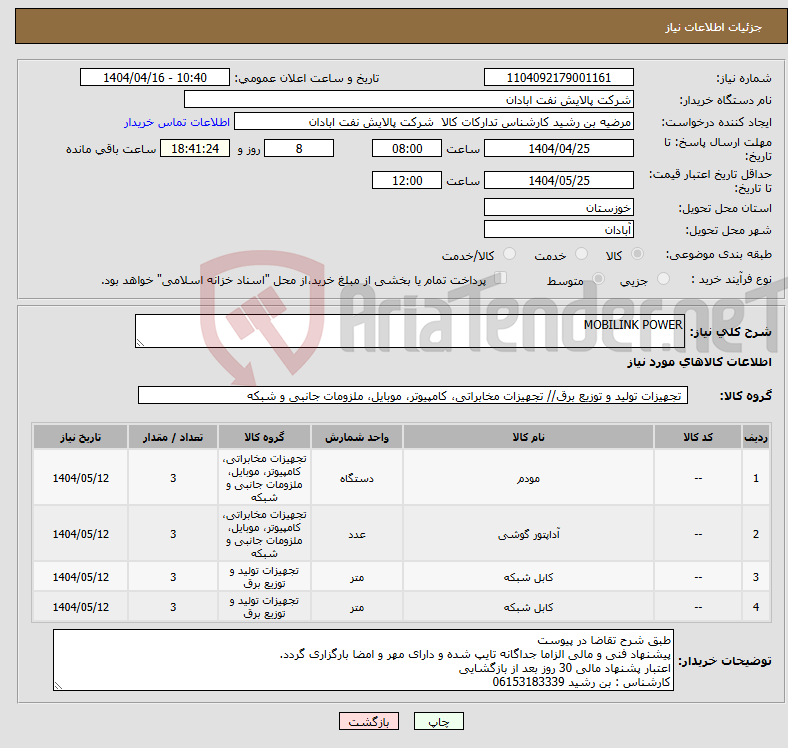The width and height of the screenshot is (788, 748).
Task: Click کابل شبکه in row 4
Action: [528, 607]
